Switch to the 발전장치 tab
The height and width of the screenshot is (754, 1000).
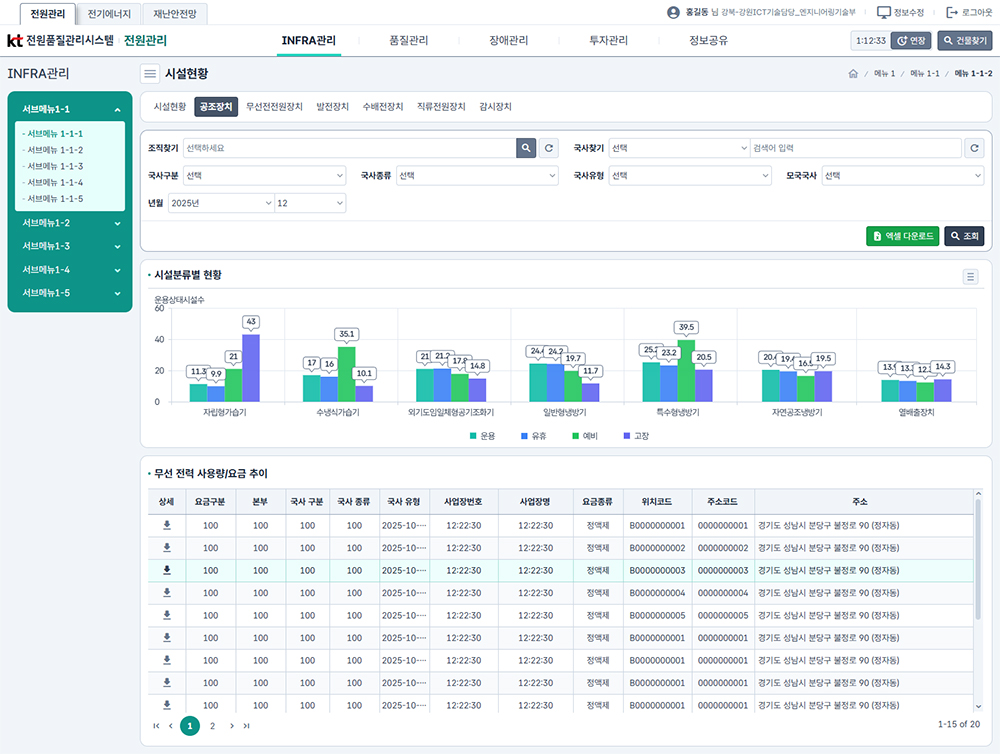332,107
